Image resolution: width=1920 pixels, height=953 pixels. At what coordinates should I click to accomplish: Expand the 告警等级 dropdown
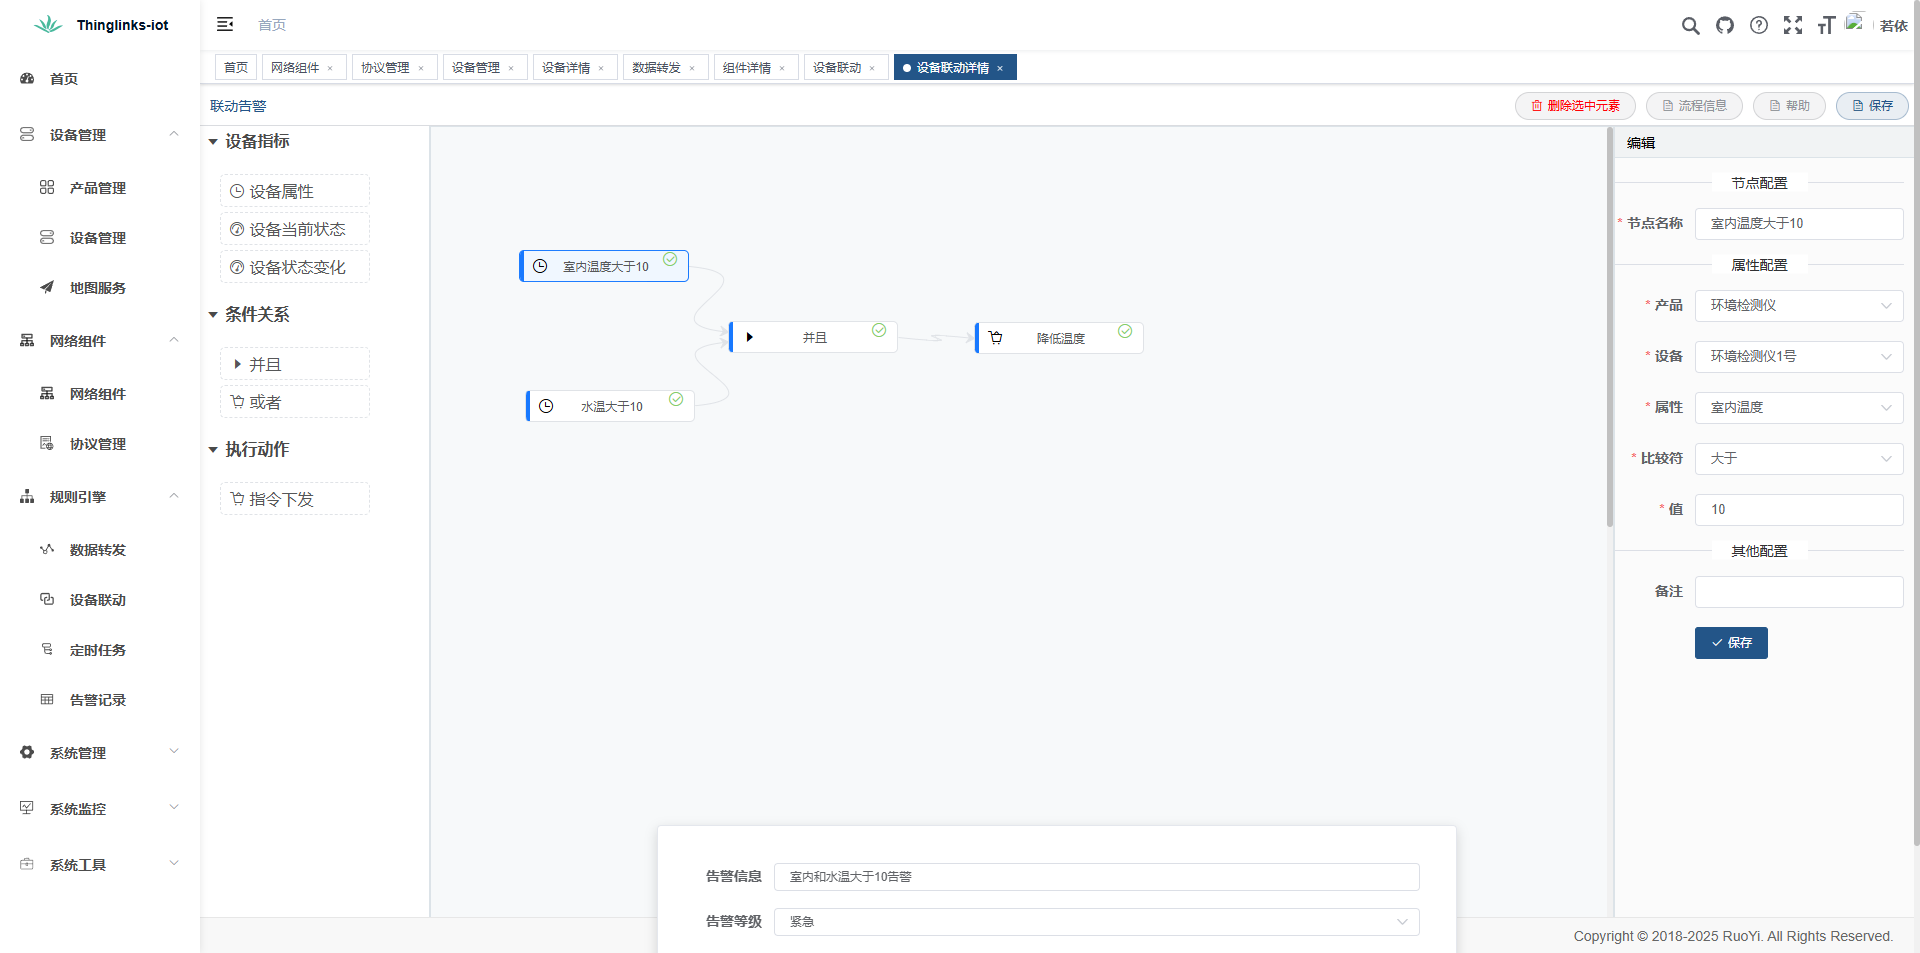(x=1096, y=922)
